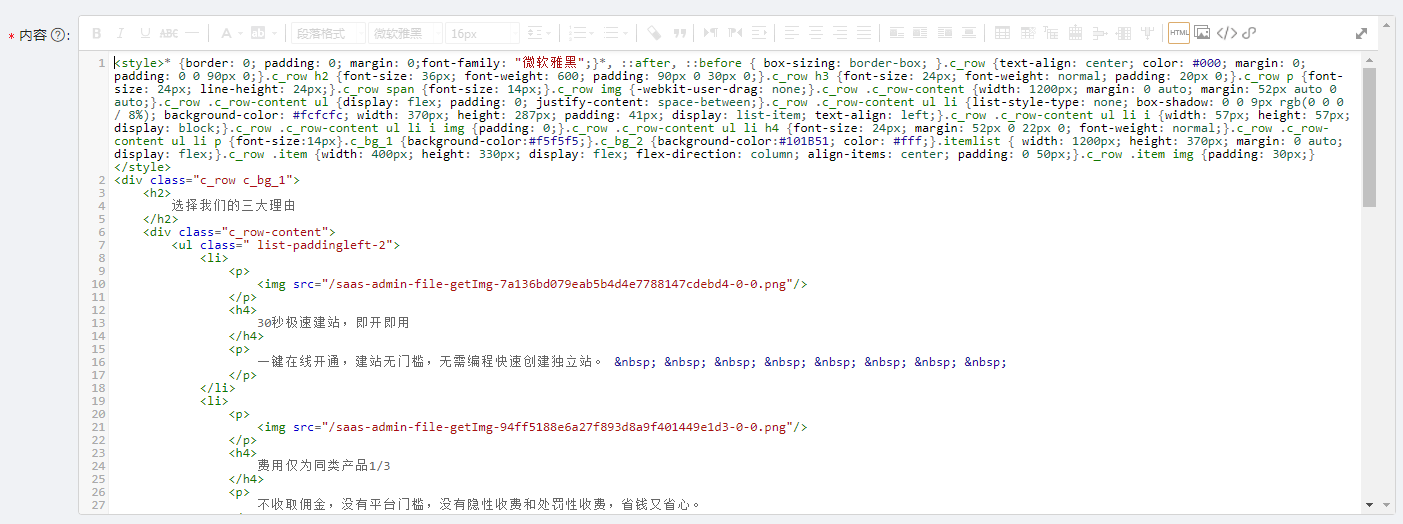
Task: Click the vertical scrollbar thumb in code editor
Action: (x=1369, y=137)
